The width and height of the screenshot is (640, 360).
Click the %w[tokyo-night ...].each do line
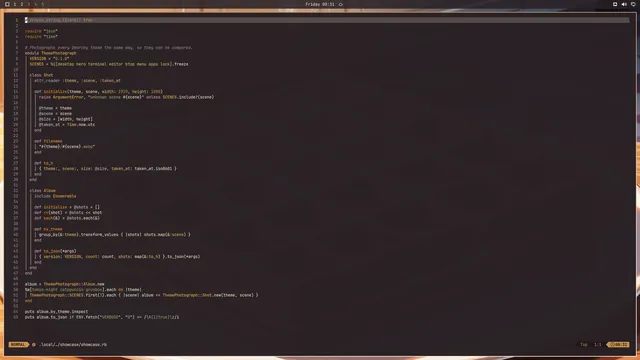coord(83,289)
